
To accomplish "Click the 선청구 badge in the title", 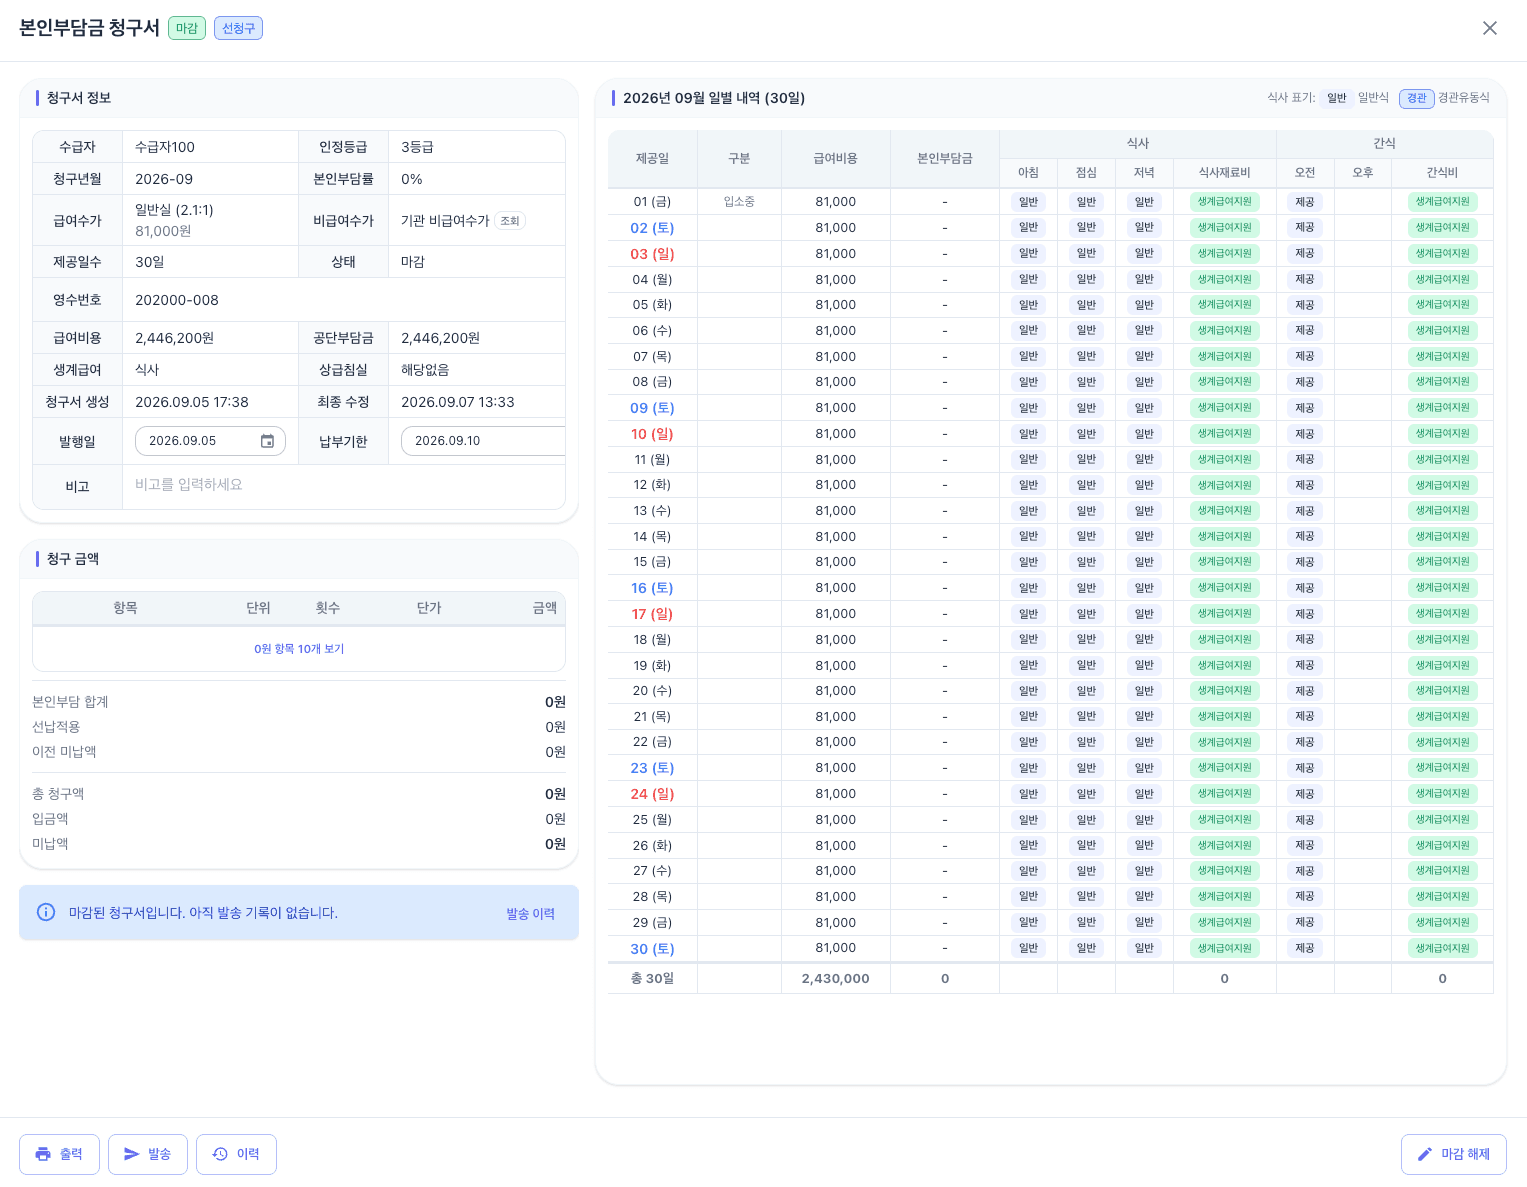I will pos(238,28).
